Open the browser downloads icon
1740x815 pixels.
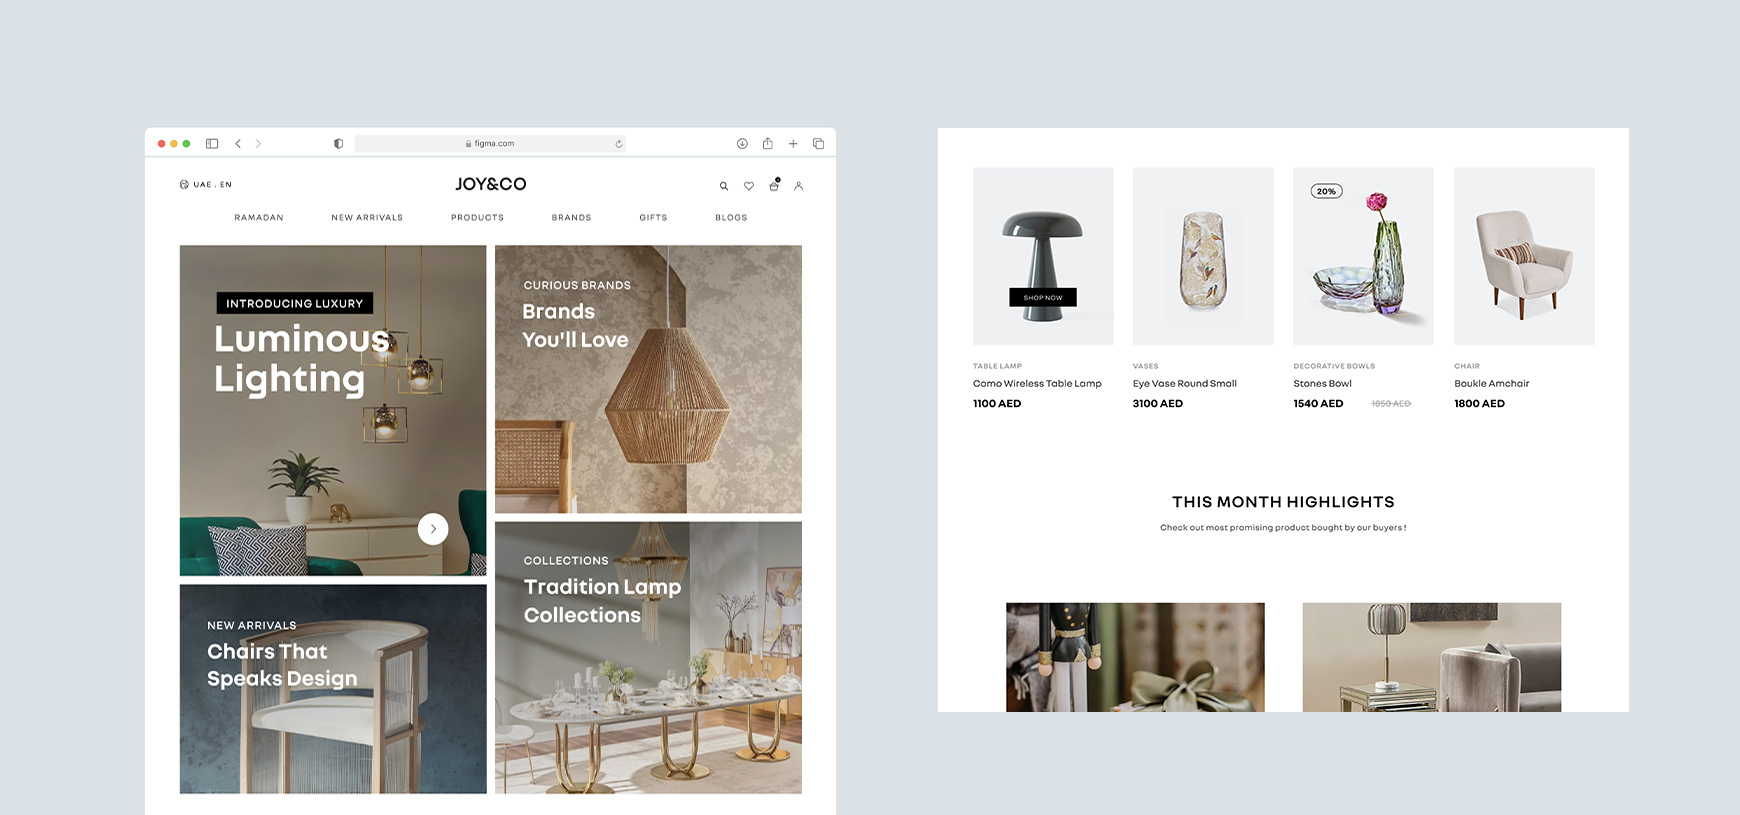(x=742, y=144)
